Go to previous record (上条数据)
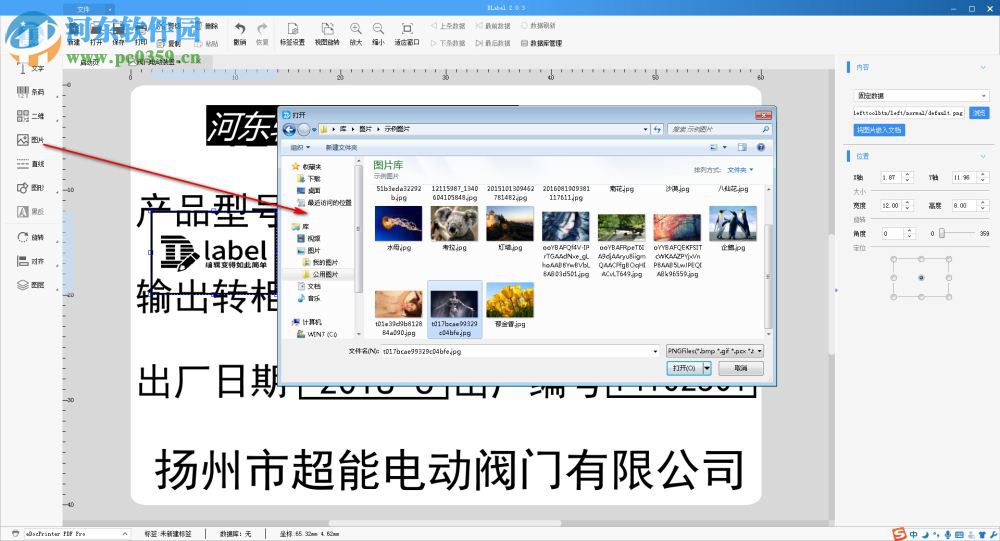This screenshot has height=541, width=1000. 448,26
